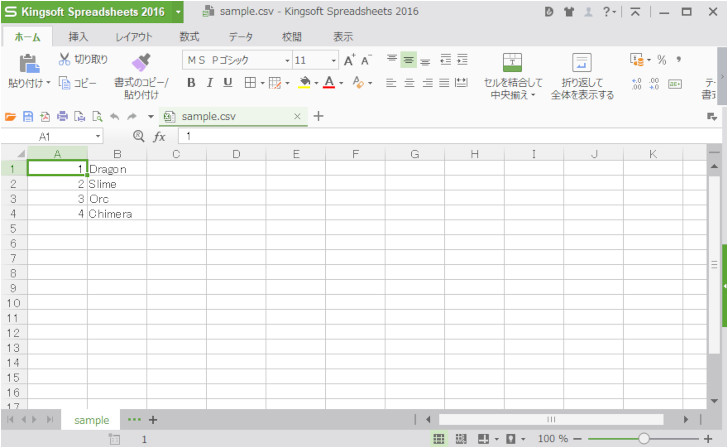Viewport: 728px width, 448px height.
Task: Switch to the ホーム tab
Action: click(27, 37)
